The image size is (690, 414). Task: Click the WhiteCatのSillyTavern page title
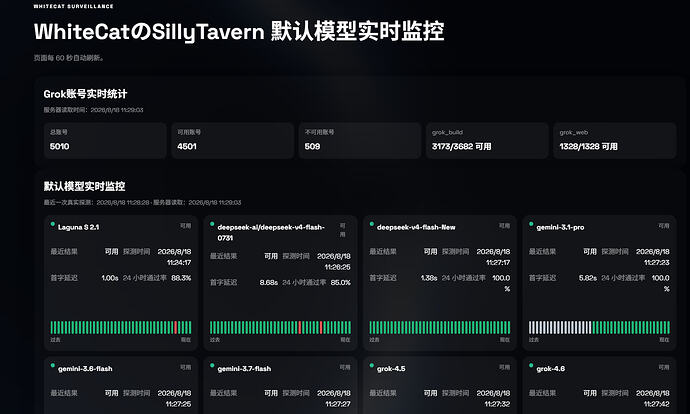[239, 32]
